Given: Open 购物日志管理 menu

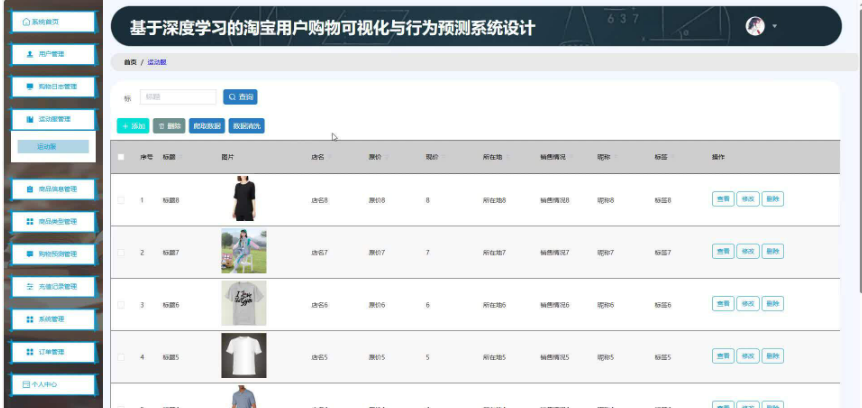Looking at the screenshot, I should pos(53,87).
